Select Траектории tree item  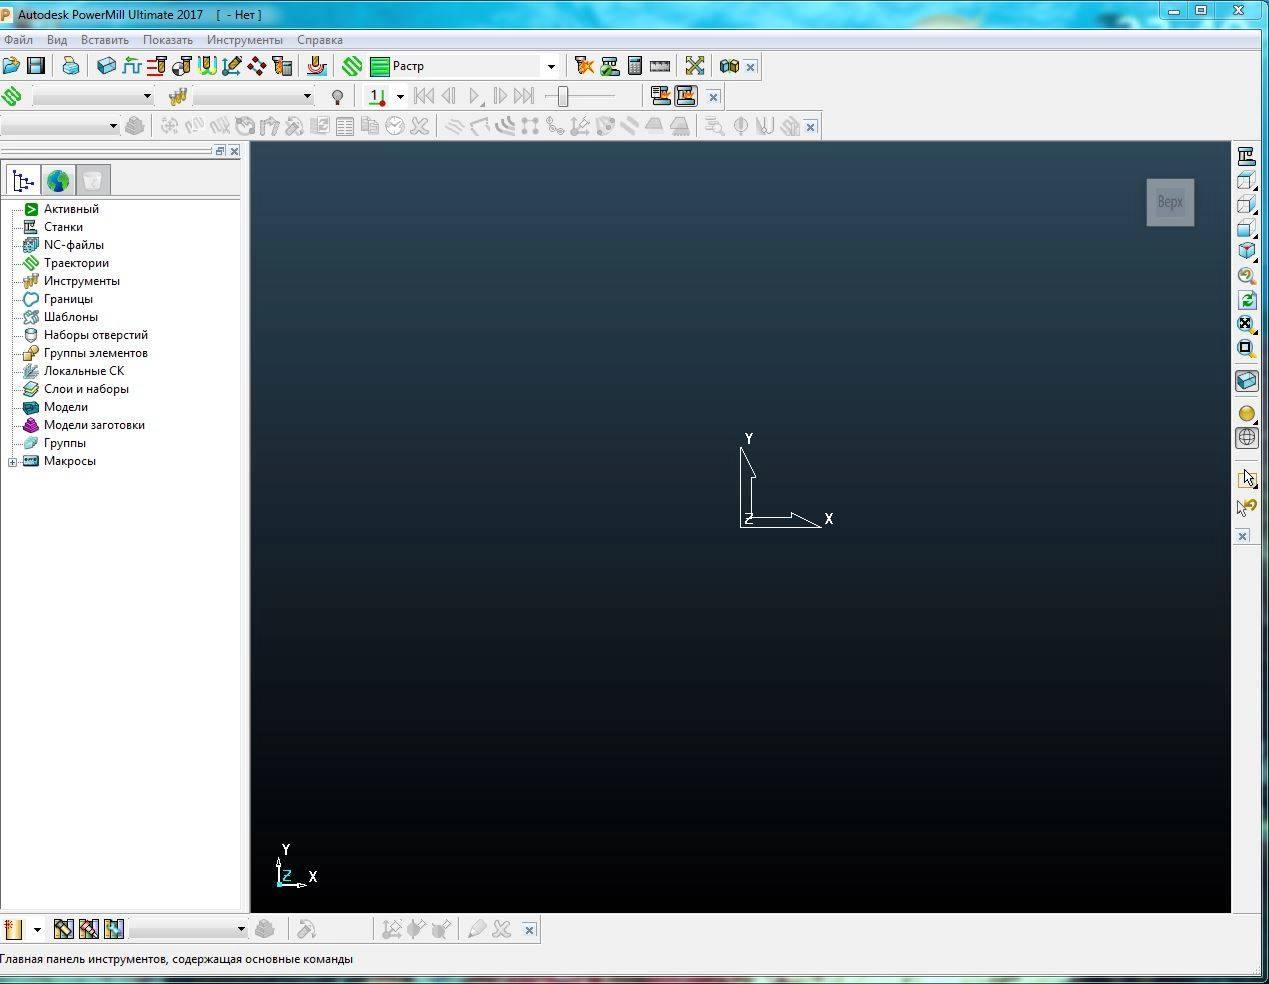tap(76, 263)
